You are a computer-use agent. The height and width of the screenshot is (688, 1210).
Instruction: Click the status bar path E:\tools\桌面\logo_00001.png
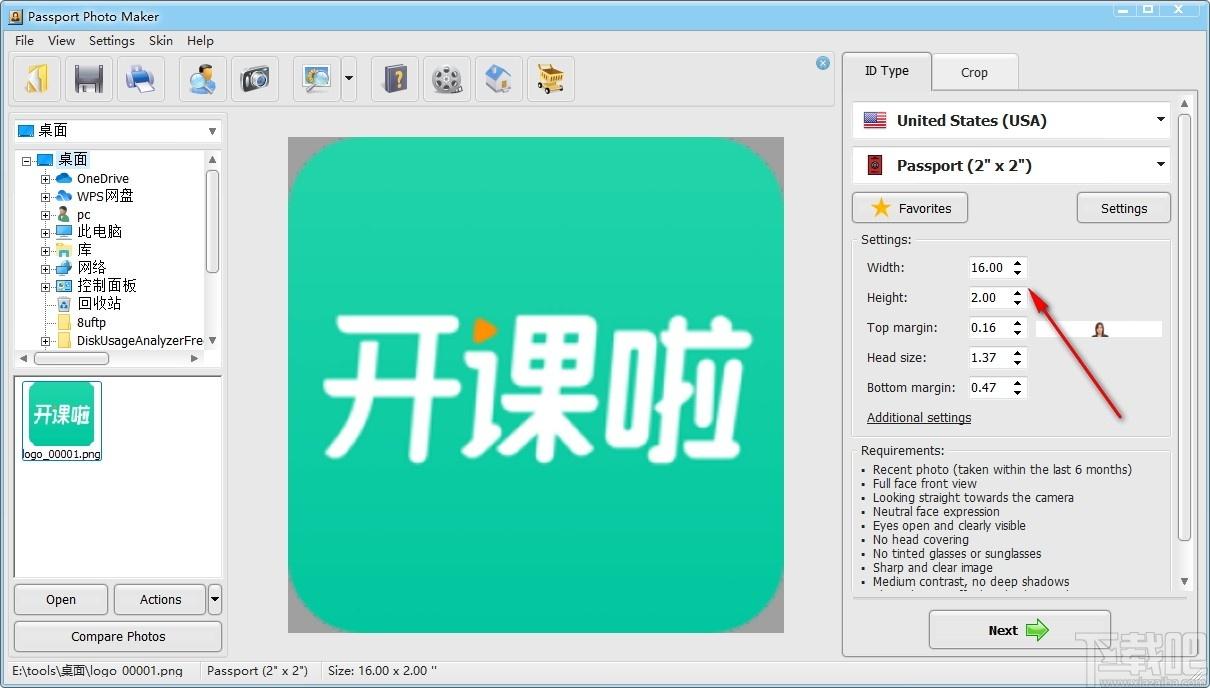pyautogui.click(x=97, y=671)
